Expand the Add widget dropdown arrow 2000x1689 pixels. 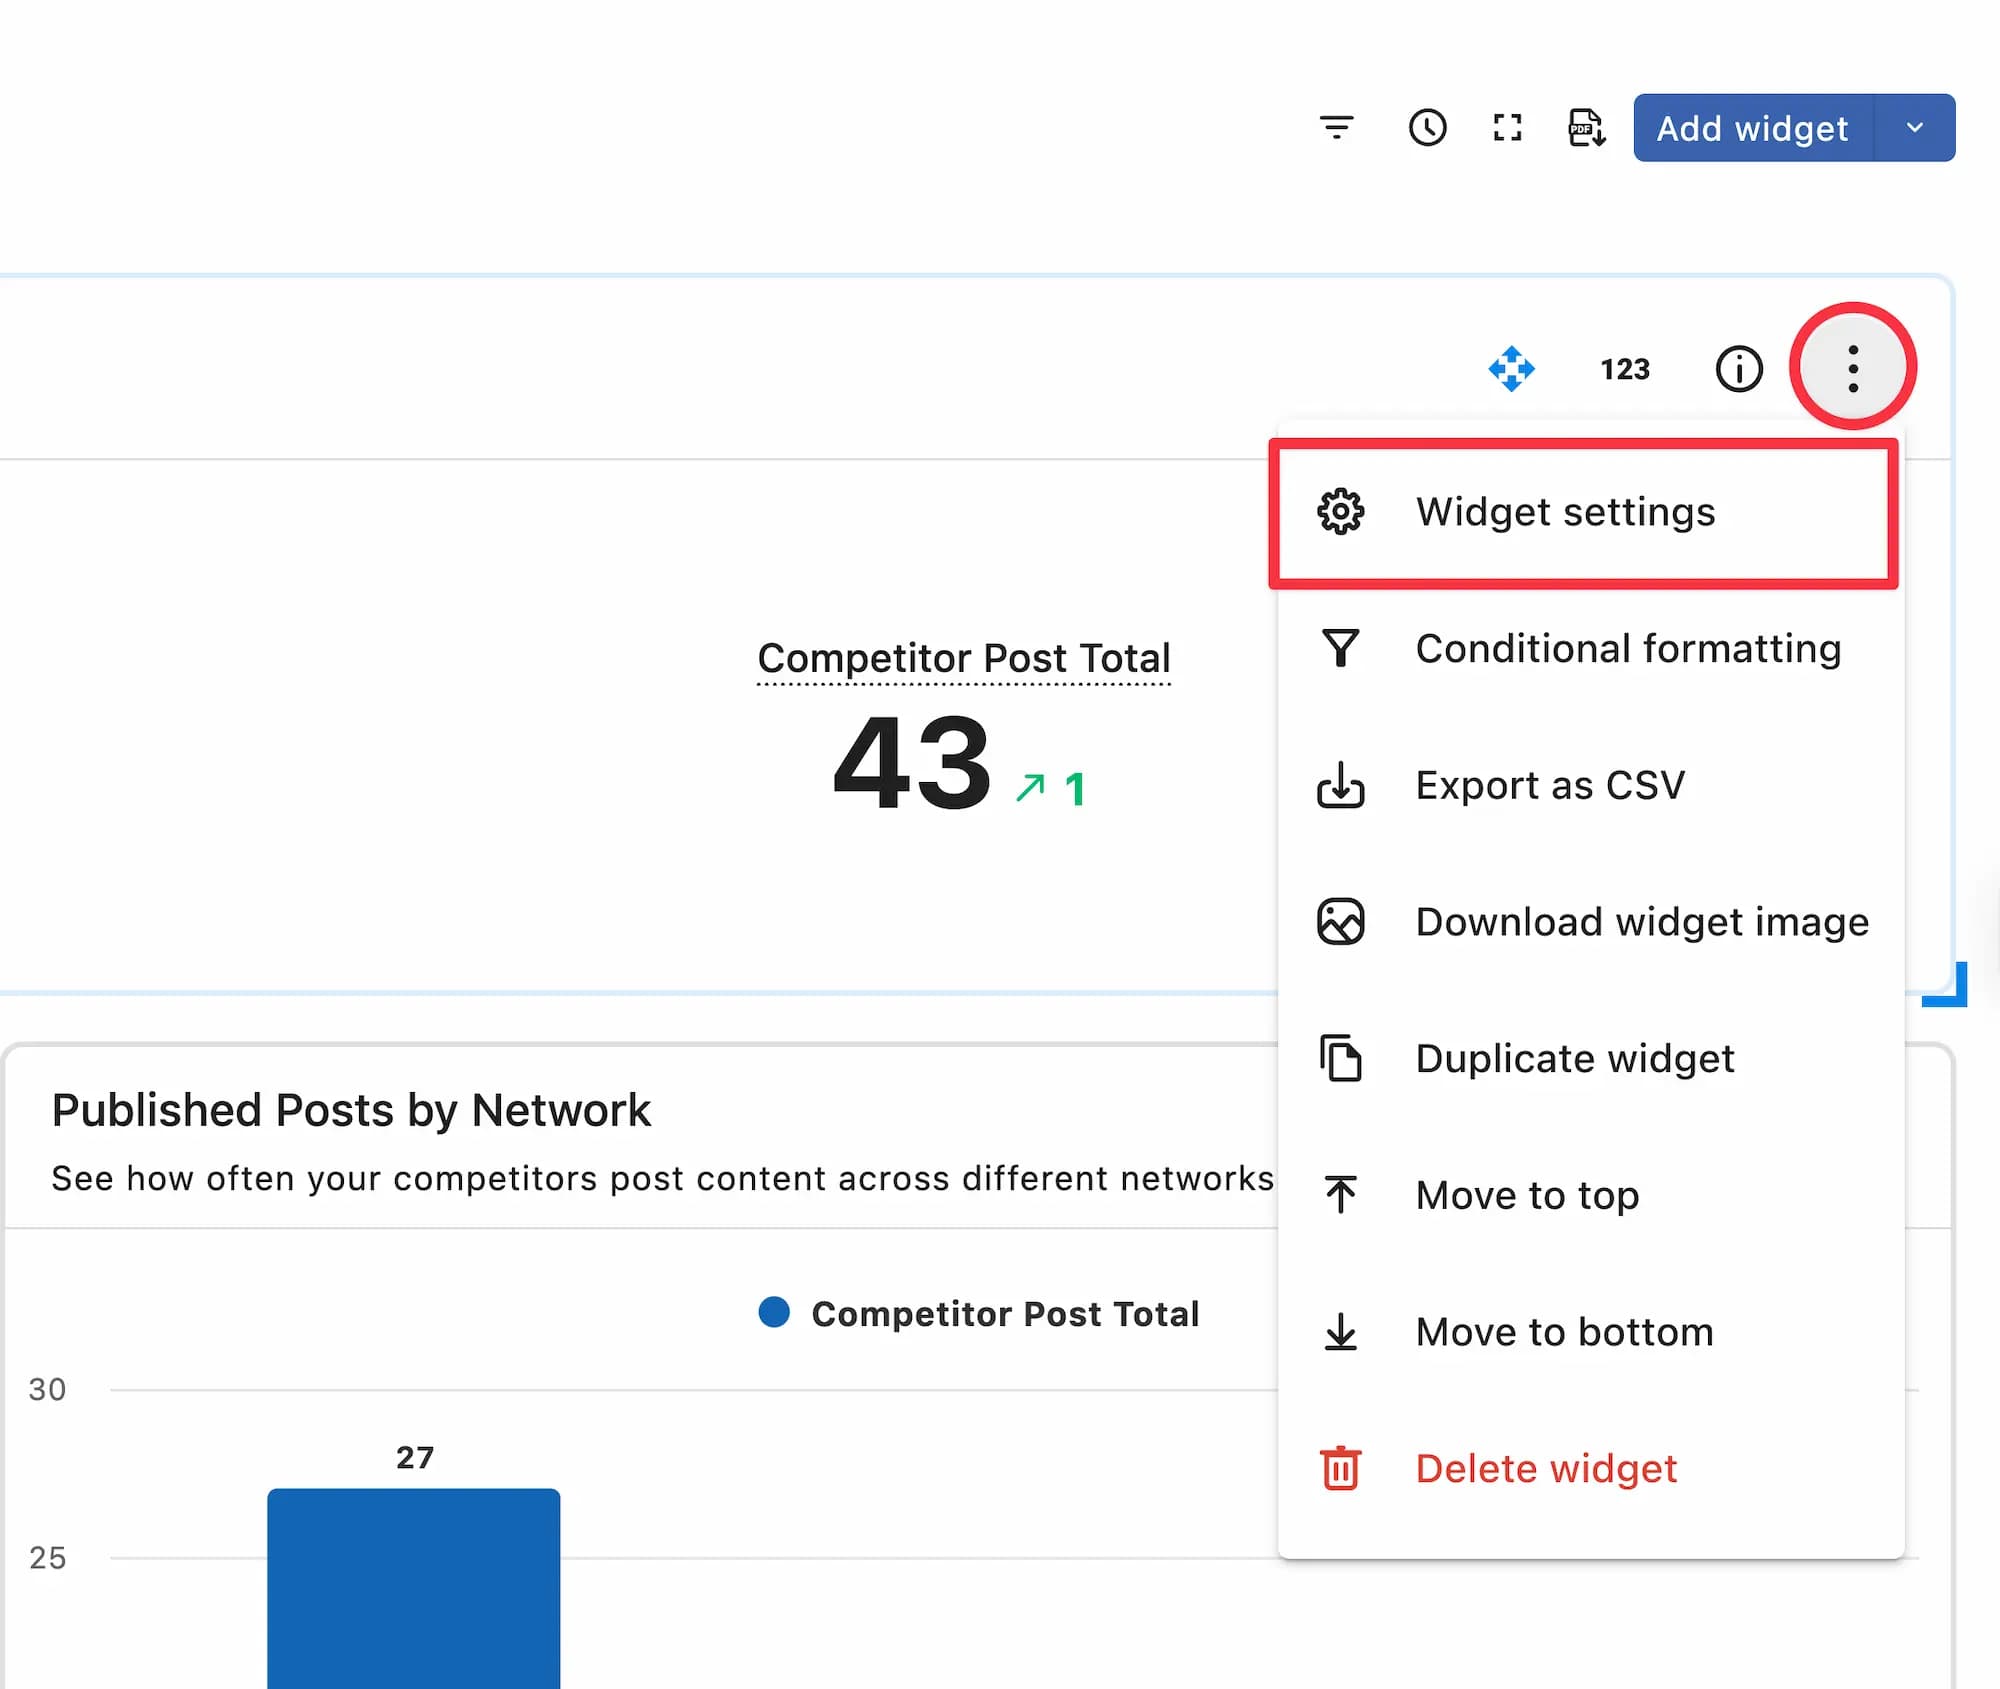(x=1914, y=127)
